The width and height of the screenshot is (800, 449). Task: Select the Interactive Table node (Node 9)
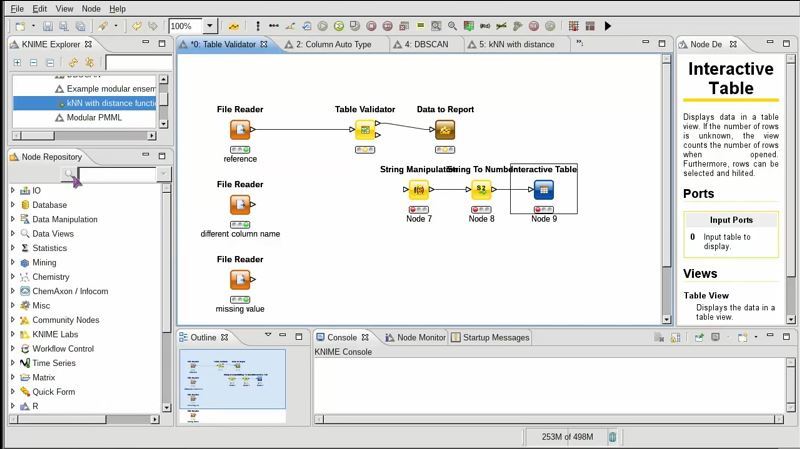[x=544, y=190]
